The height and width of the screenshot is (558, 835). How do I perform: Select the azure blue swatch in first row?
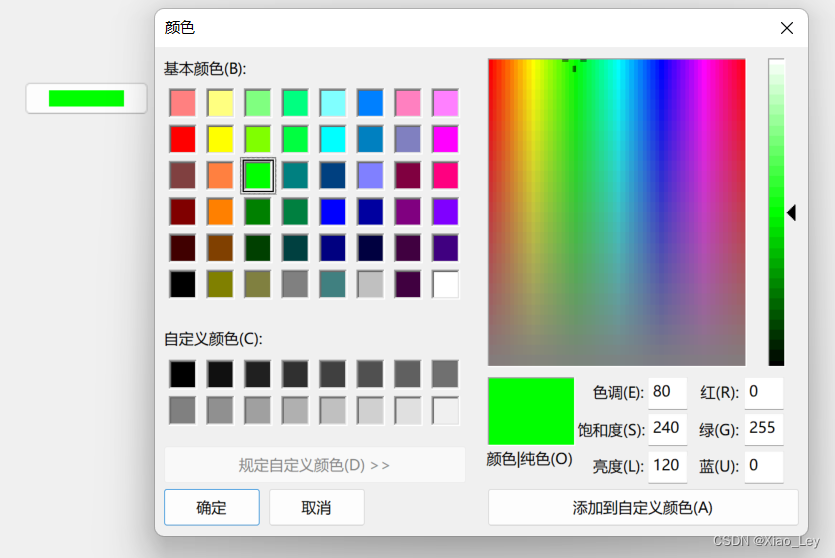click(x=370, y=103)
